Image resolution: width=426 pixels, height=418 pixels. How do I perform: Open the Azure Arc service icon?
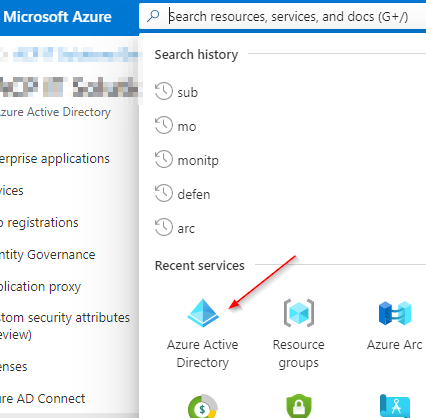[395, 313]
